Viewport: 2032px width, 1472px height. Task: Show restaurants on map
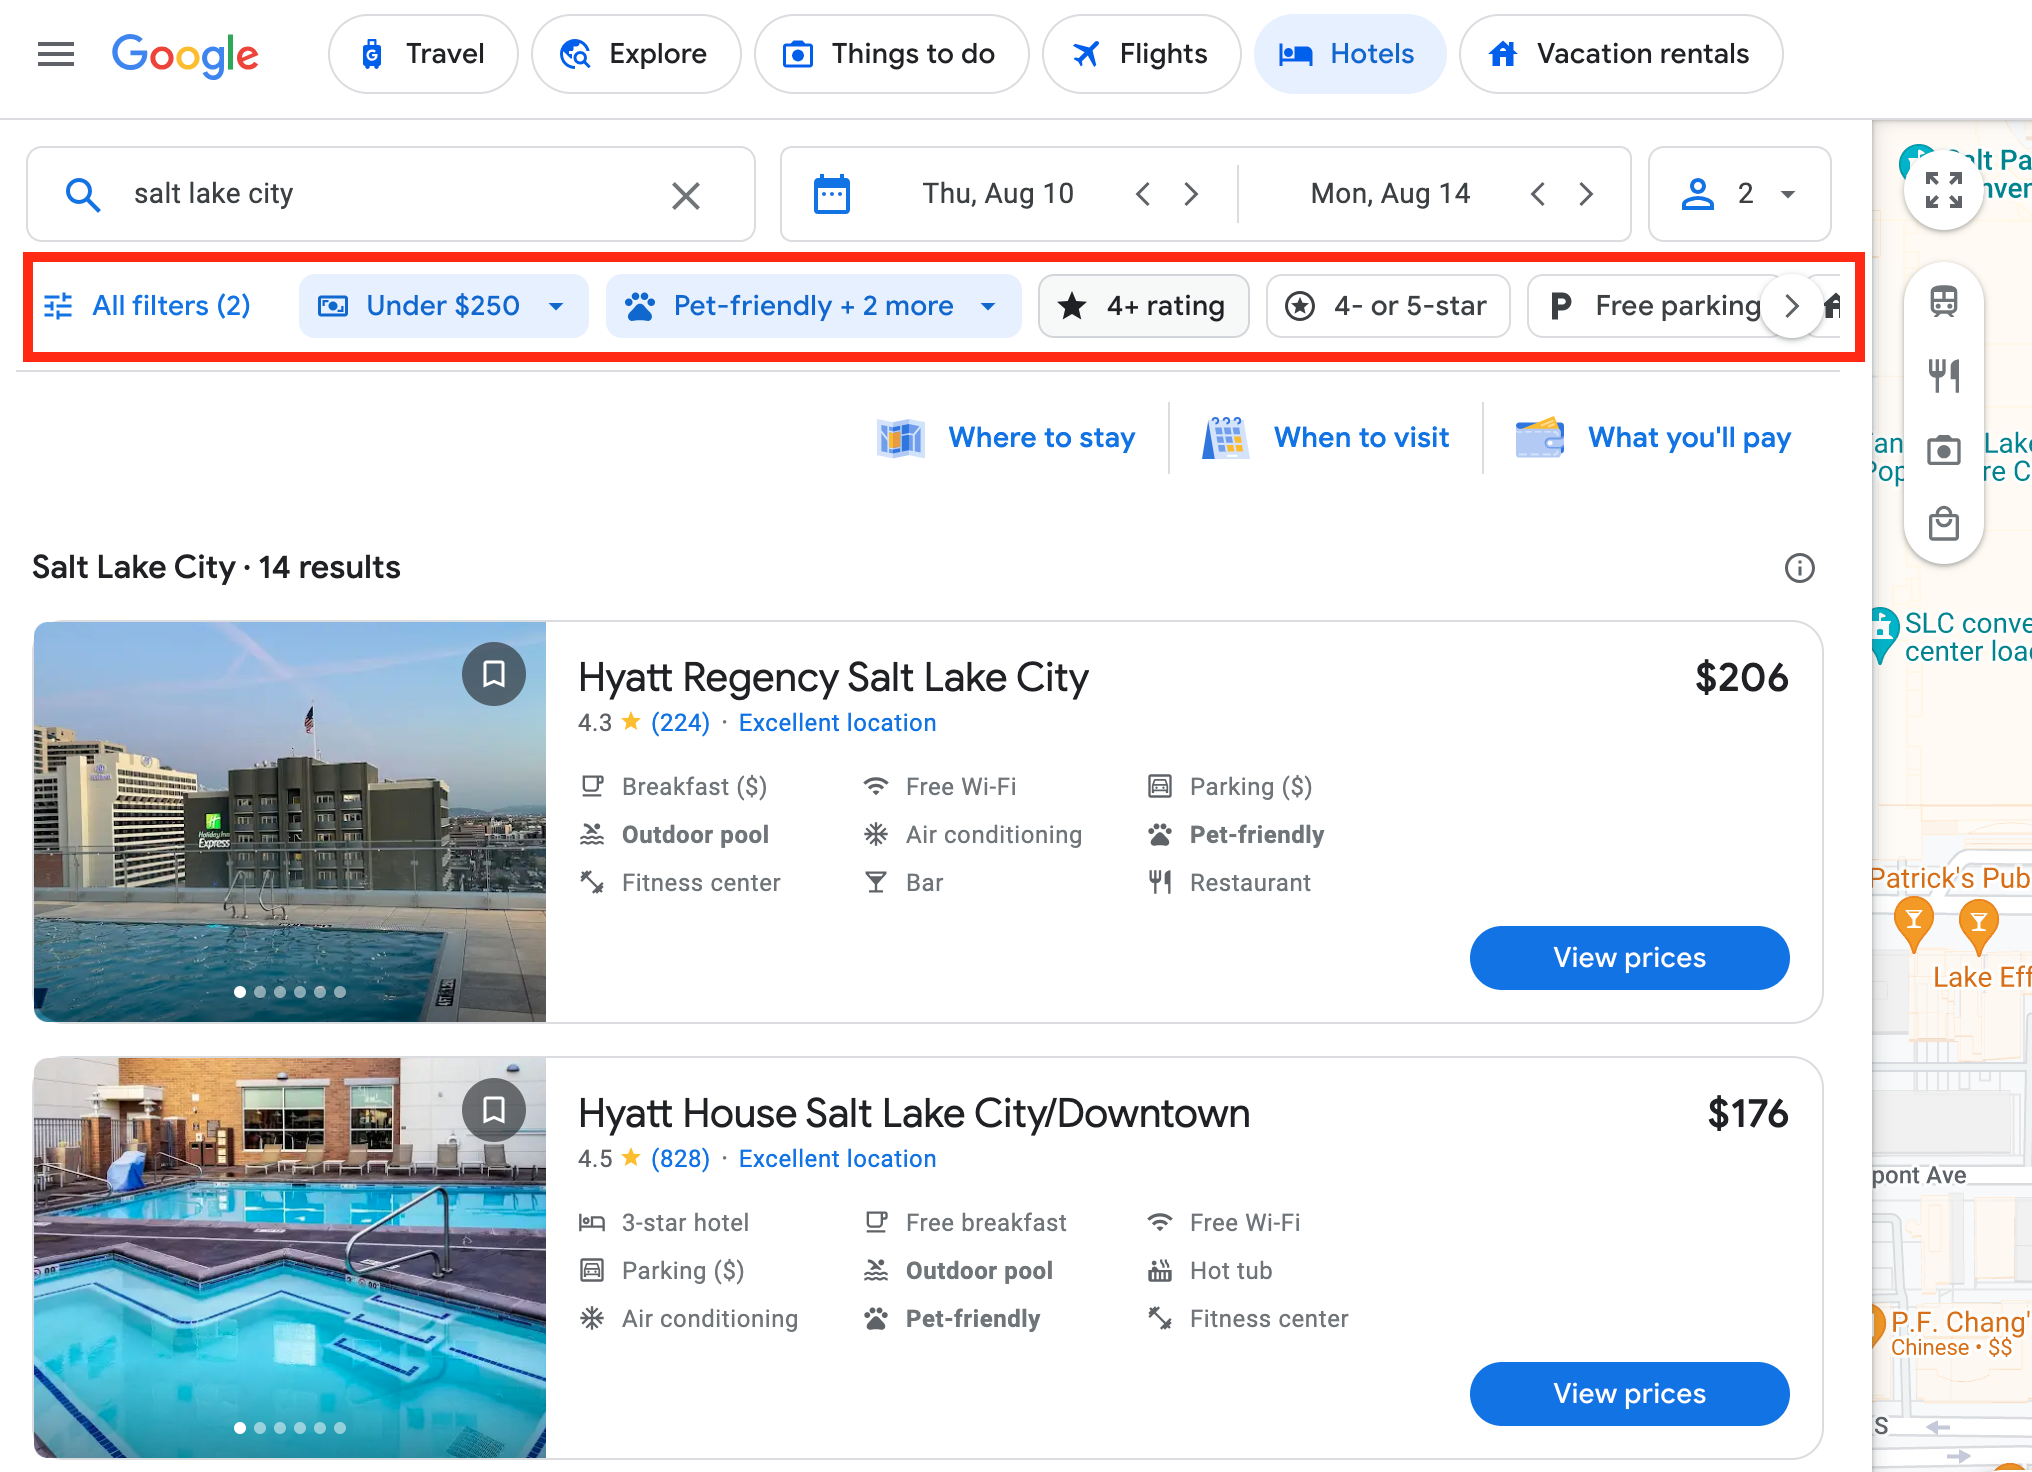(1944, 375)
